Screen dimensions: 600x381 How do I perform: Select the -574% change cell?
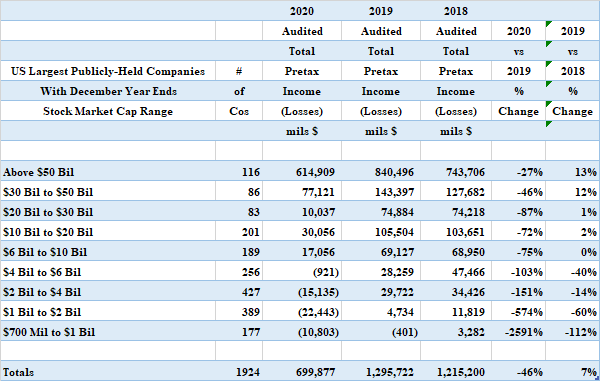coord(527,312)
